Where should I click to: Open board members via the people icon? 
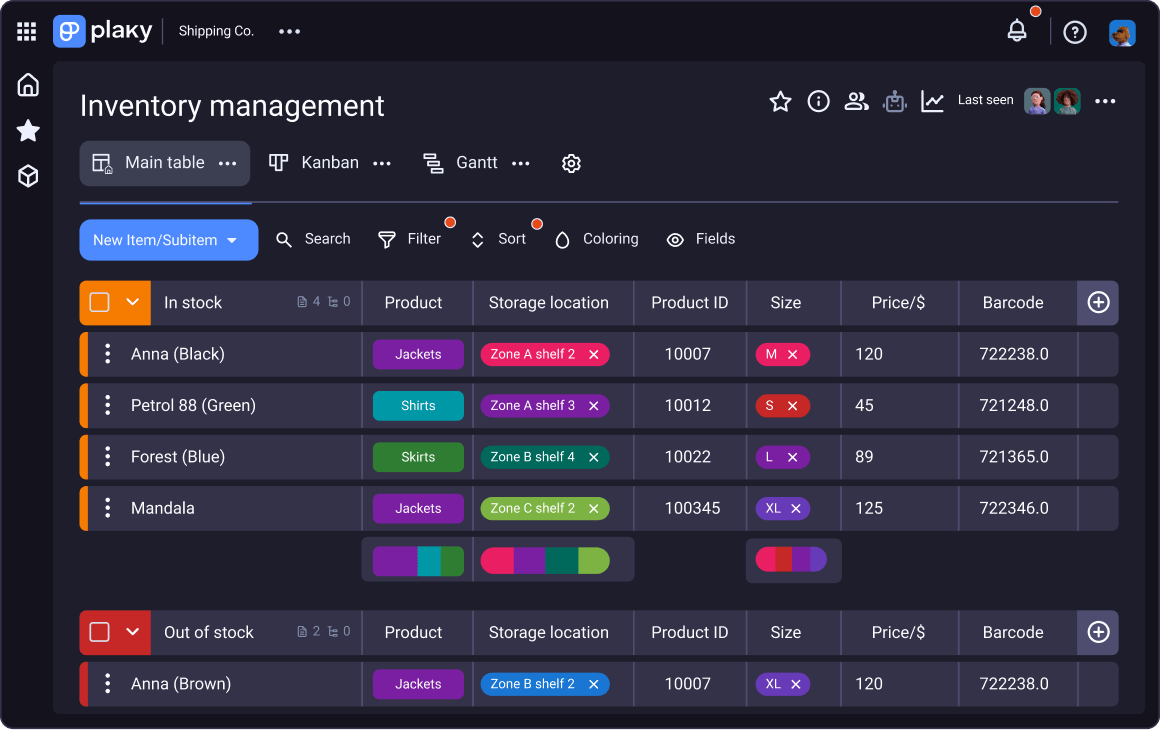pyautogui.click(x=856, y=101)
